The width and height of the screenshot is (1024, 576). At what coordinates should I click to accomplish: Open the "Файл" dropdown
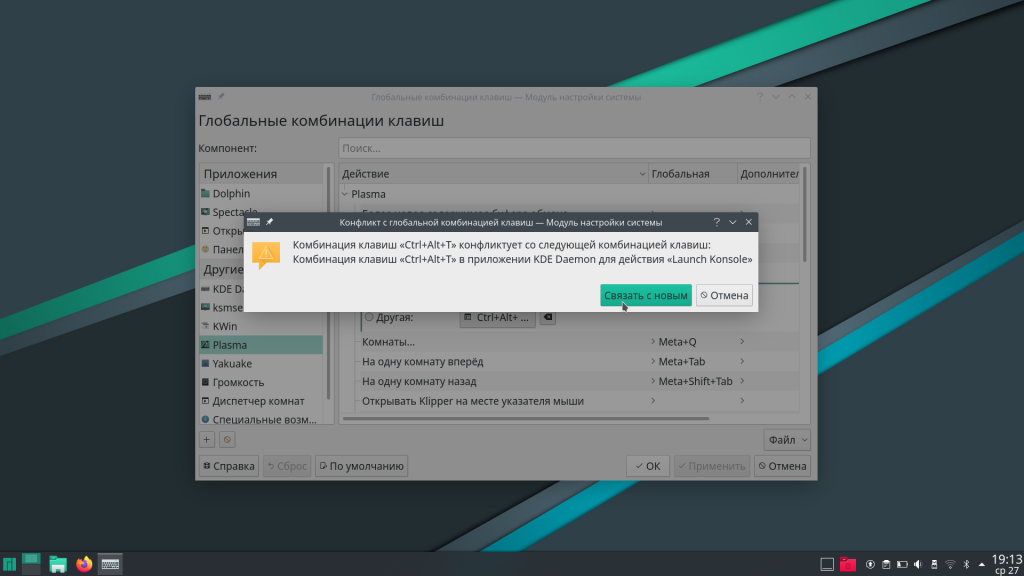pyautogui.click(x=786, y=439)
